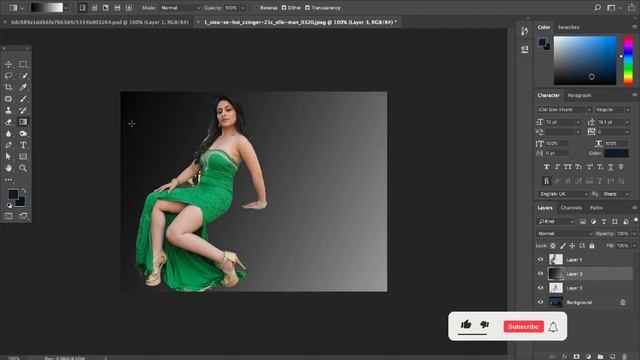Select the Eyedropper tool

click(x=23, y=87)
